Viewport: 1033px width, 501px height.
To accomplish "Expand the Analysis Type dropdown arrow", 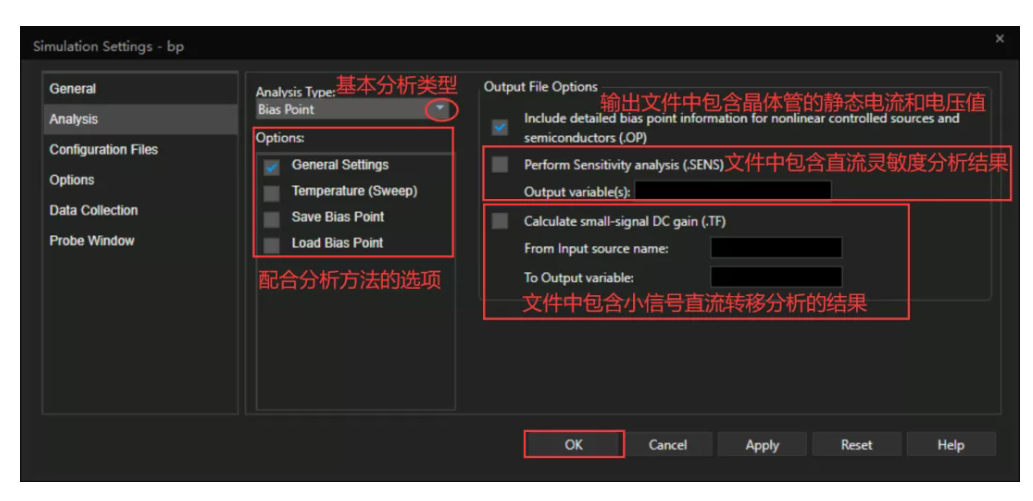I will pos(441,109).
